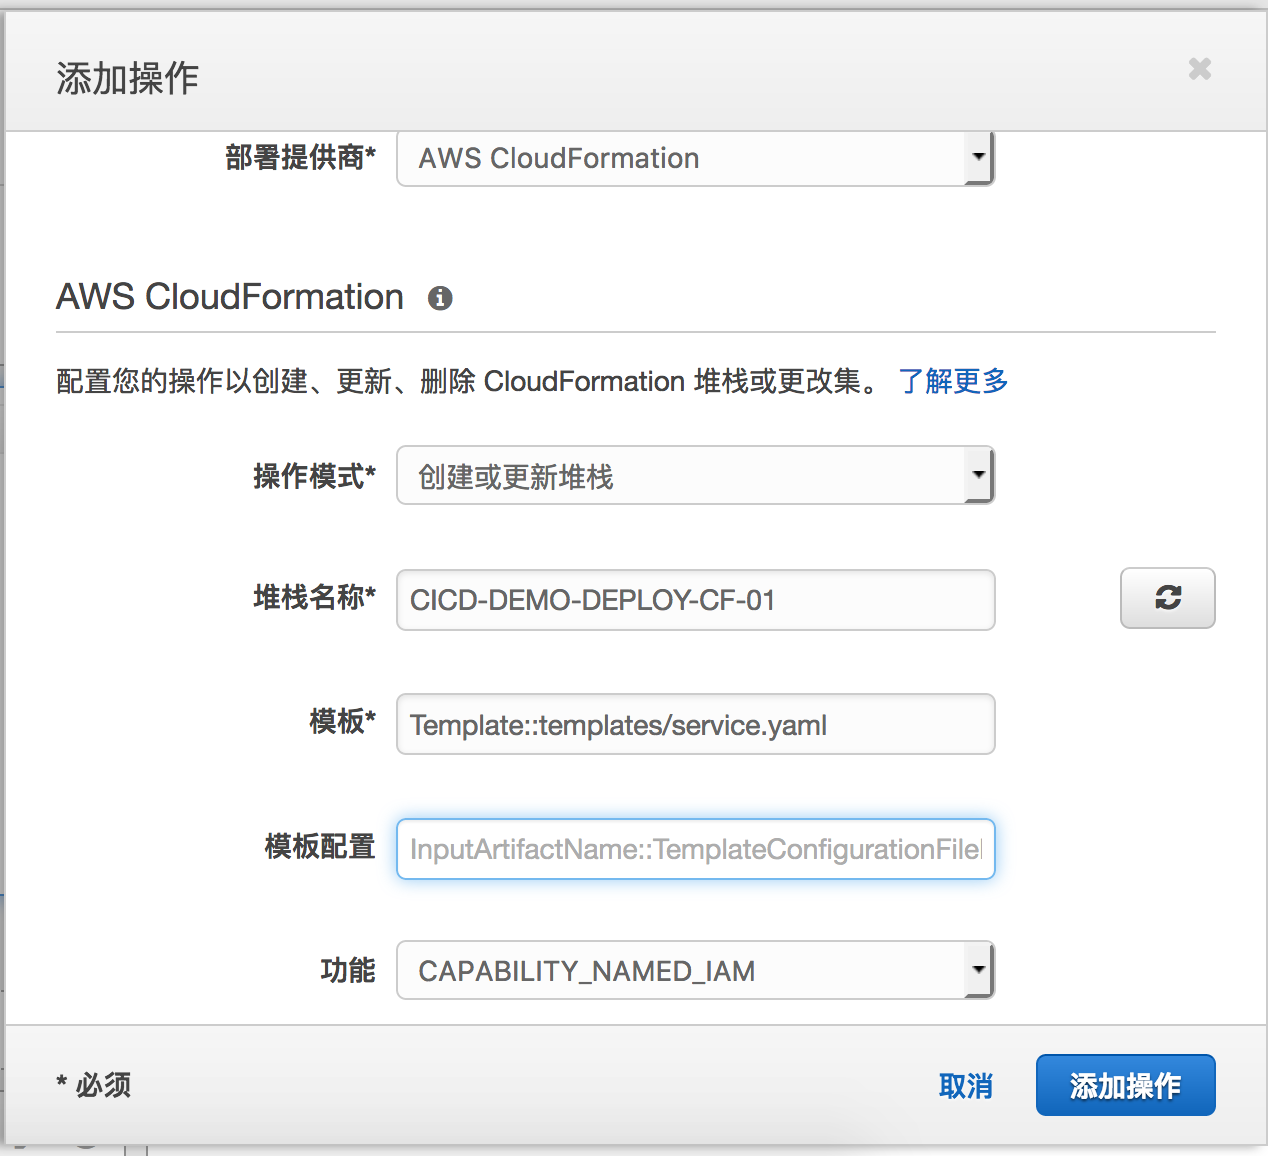Click the 功能 field label
Viewport: 1268px width, 1156px height.
click(x=347, y=970)
